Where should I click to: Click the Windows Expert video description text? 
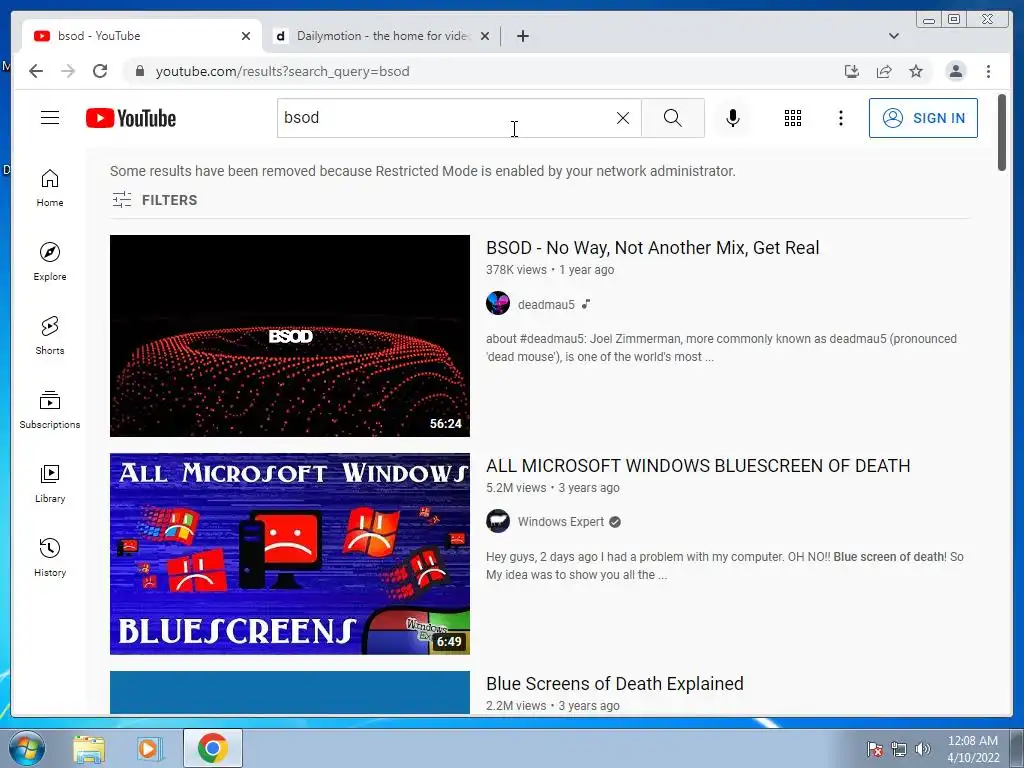click(x=724, y=566)
